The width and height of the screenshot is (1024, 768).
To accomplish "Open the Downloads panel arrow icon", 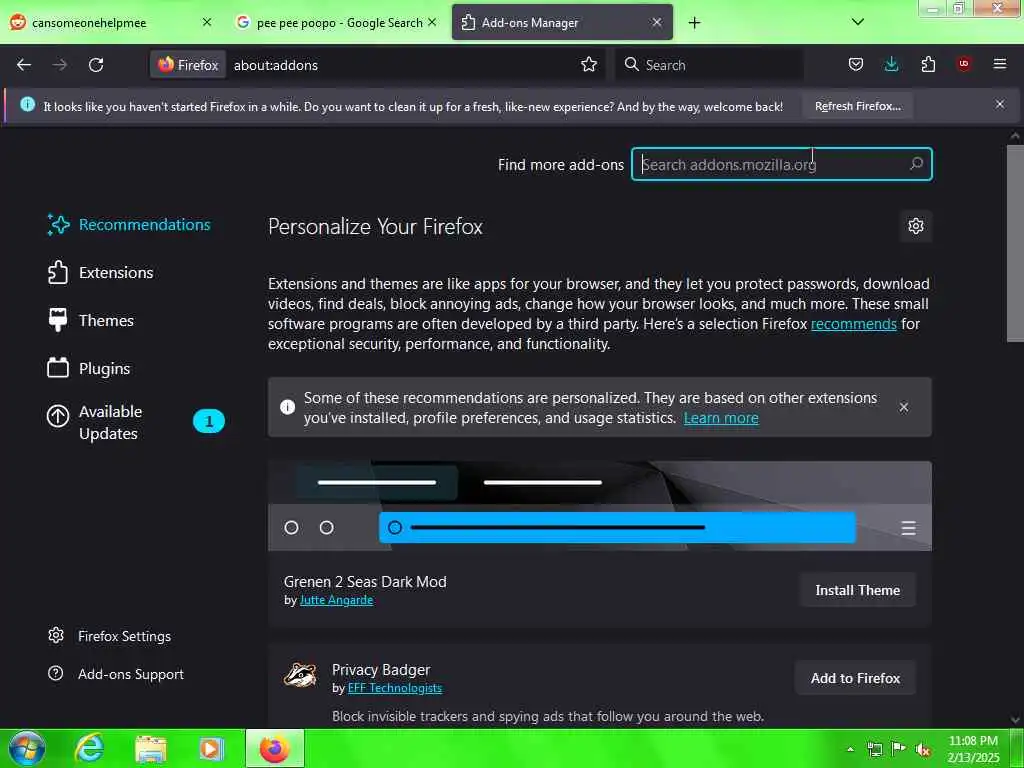I will (891, 64).
